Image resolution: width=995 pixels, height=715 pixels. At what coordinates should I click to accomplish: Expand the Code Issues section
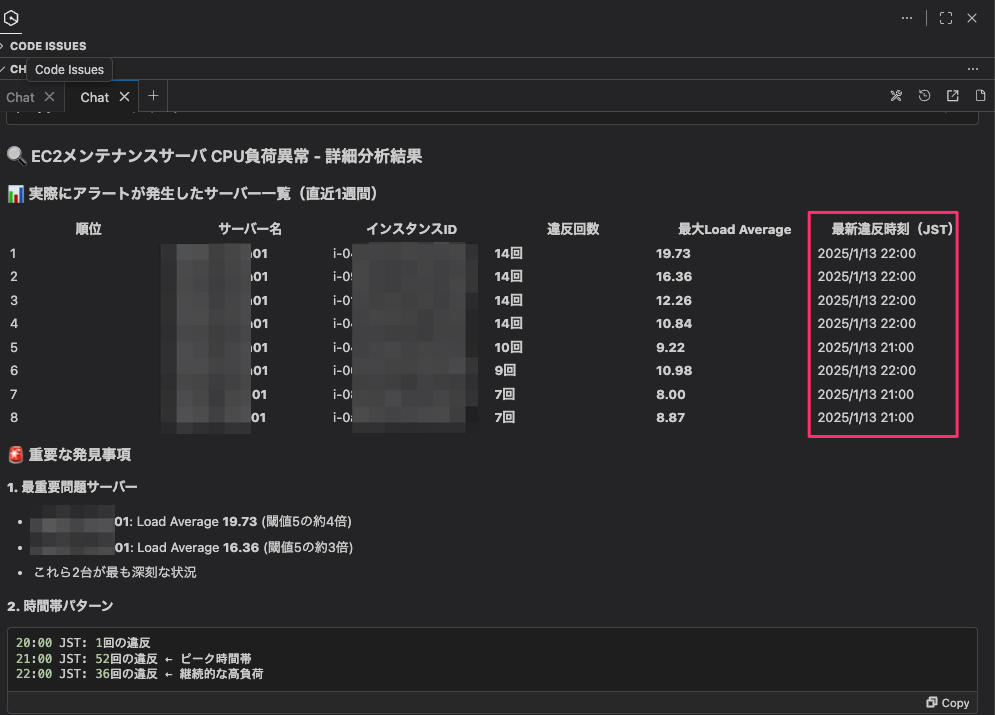point(3,46)
